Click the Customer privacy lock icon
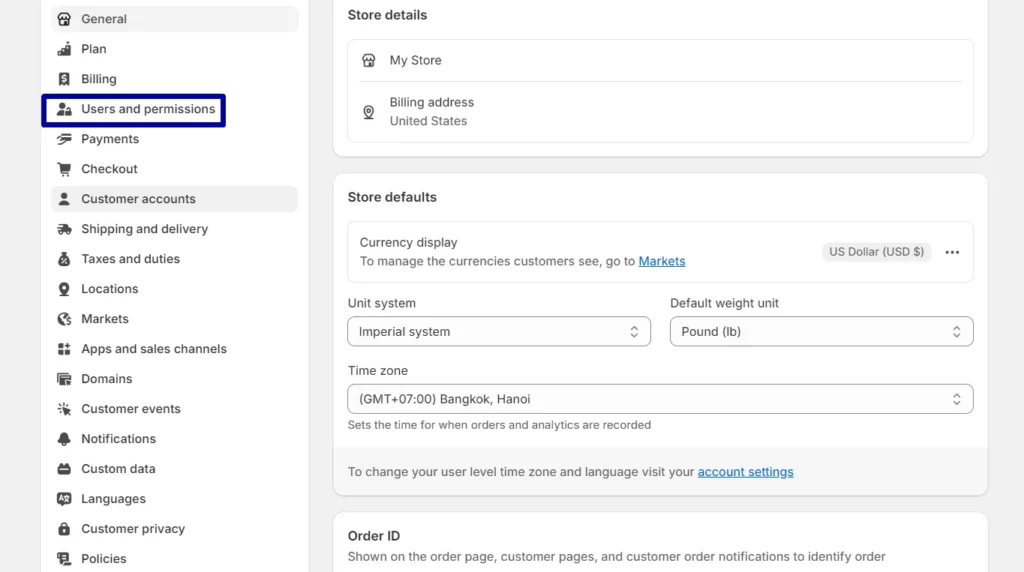The height and width of the screenshot is (572, 1024). 64,529
